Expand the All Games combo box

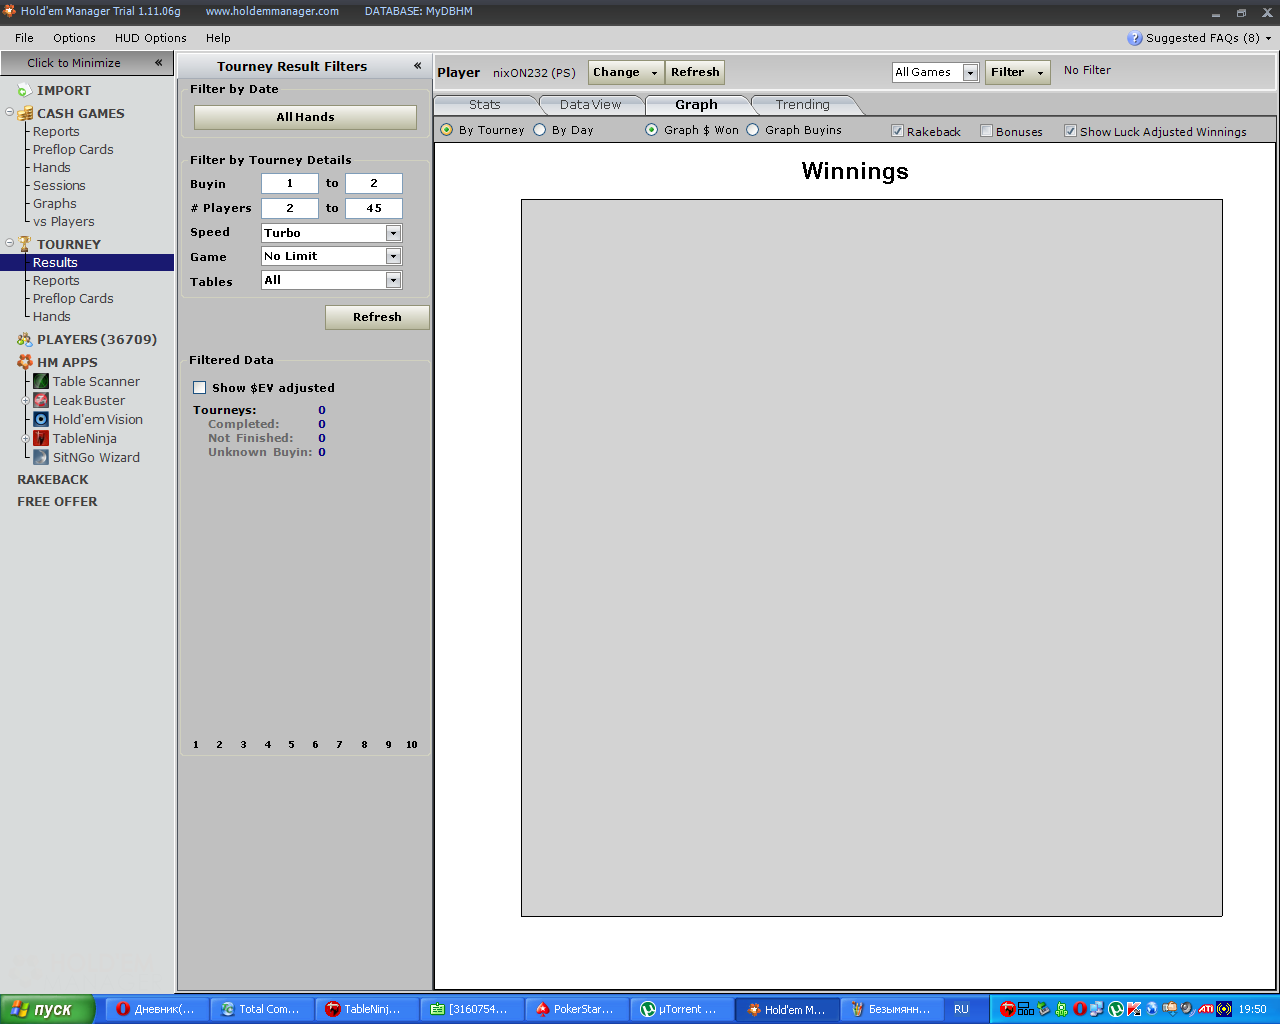[969, 73]
